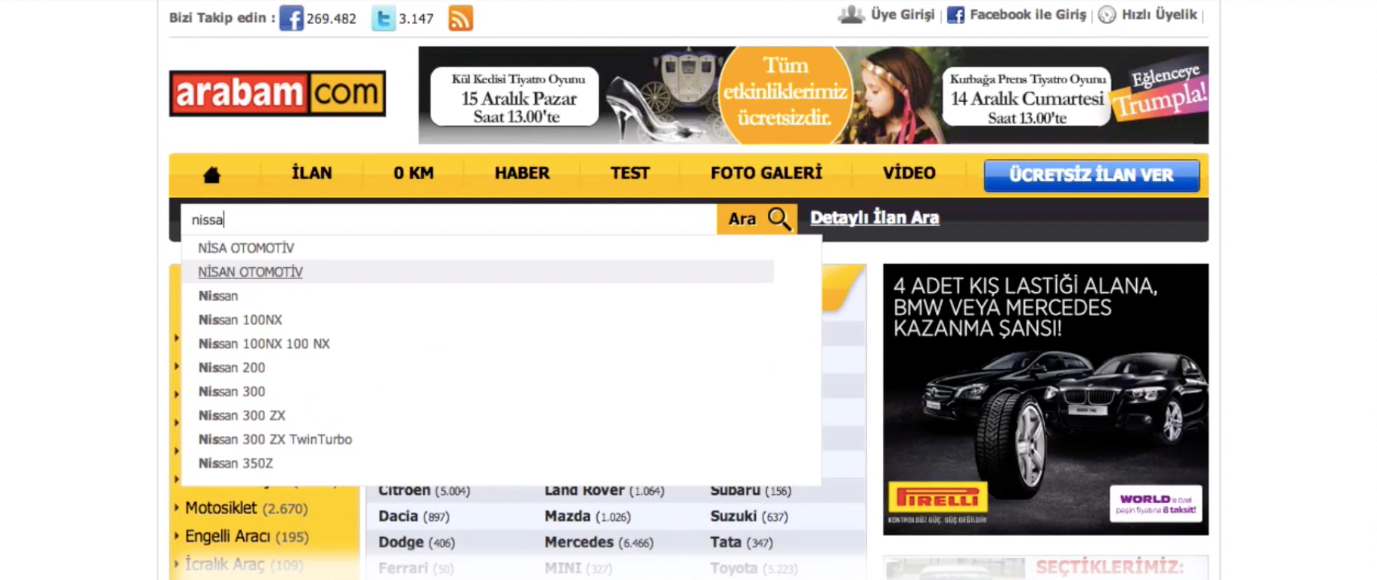
Task: Click the Ara search button
Action: pos(757,219)
